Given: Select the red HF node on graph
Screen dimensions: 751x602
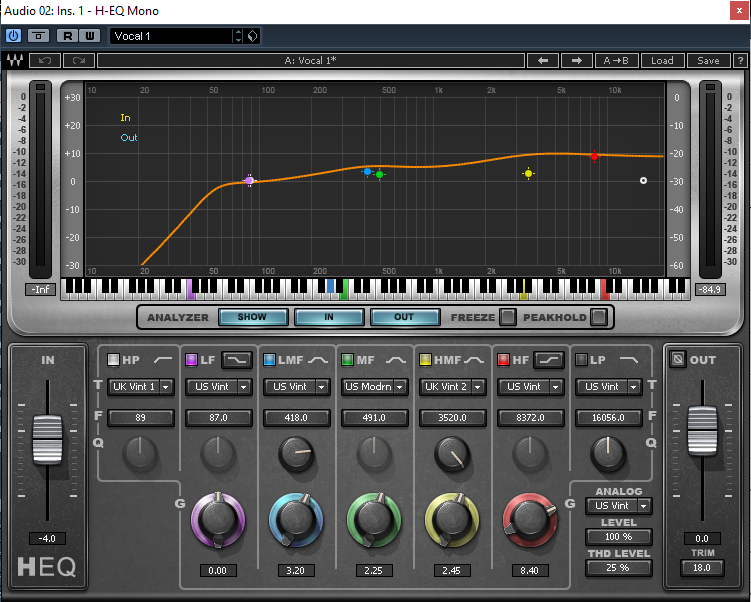Looking at the screenshot, I should pos(594,156).
